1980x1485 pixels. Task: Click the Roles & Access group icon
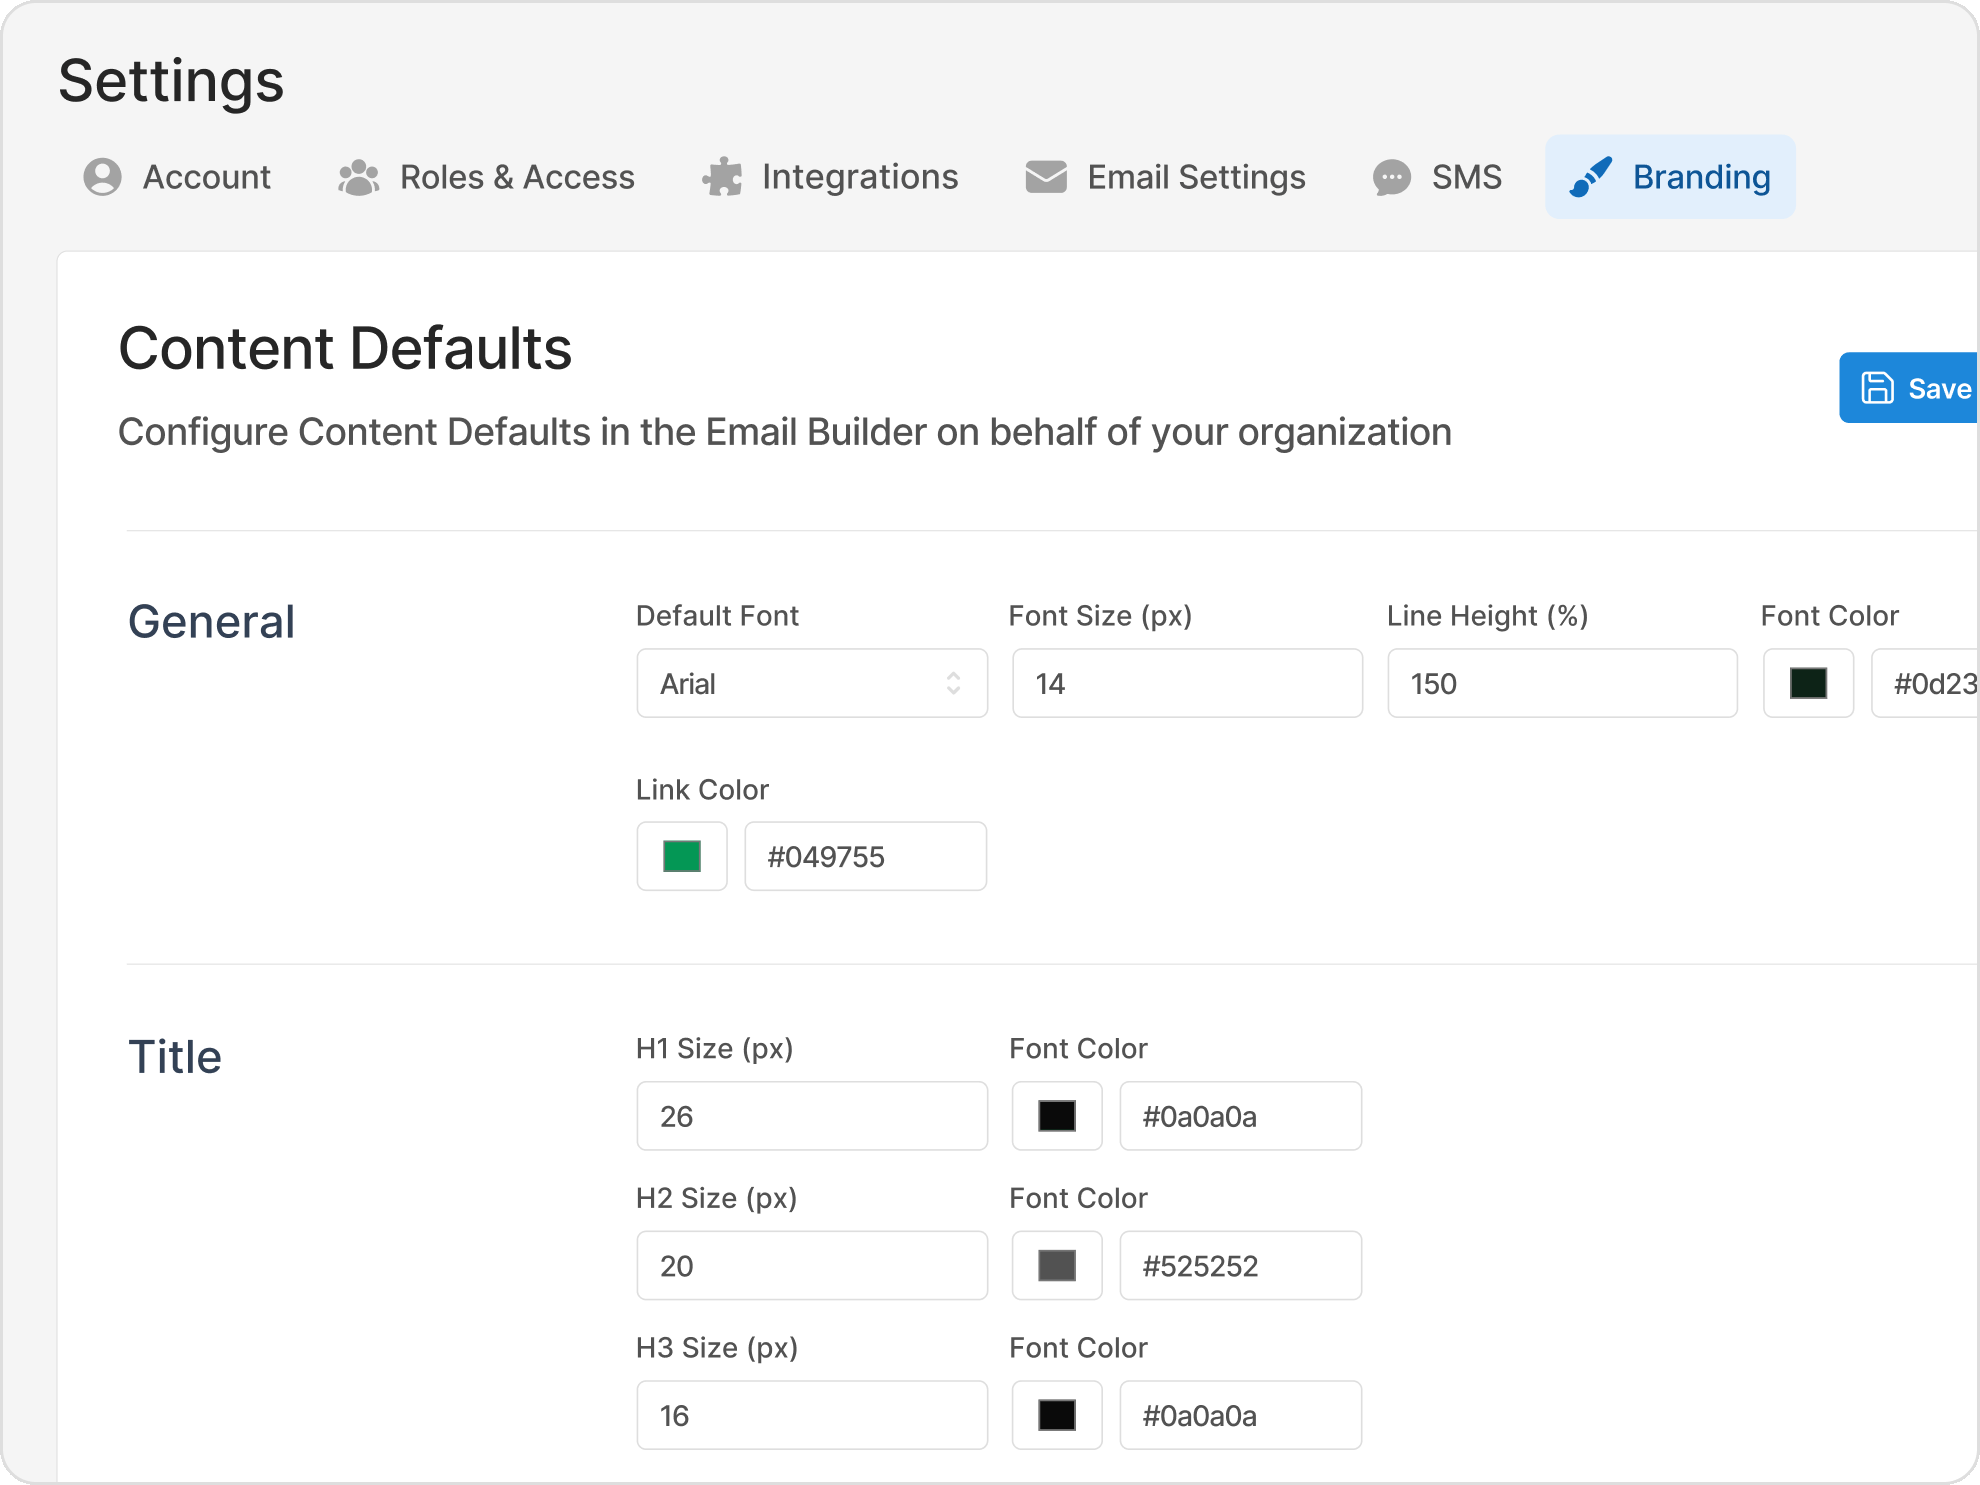[358, 176]
